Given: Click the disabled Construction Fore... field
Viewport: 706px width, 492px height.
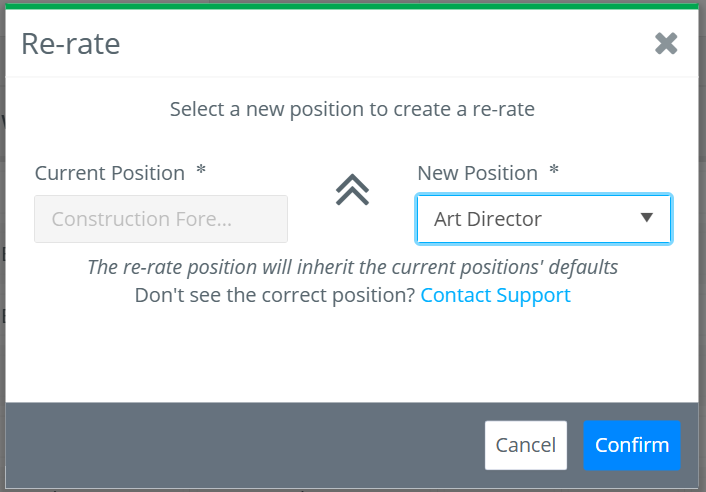Looking at the screenshot, I should coord(161,219).
